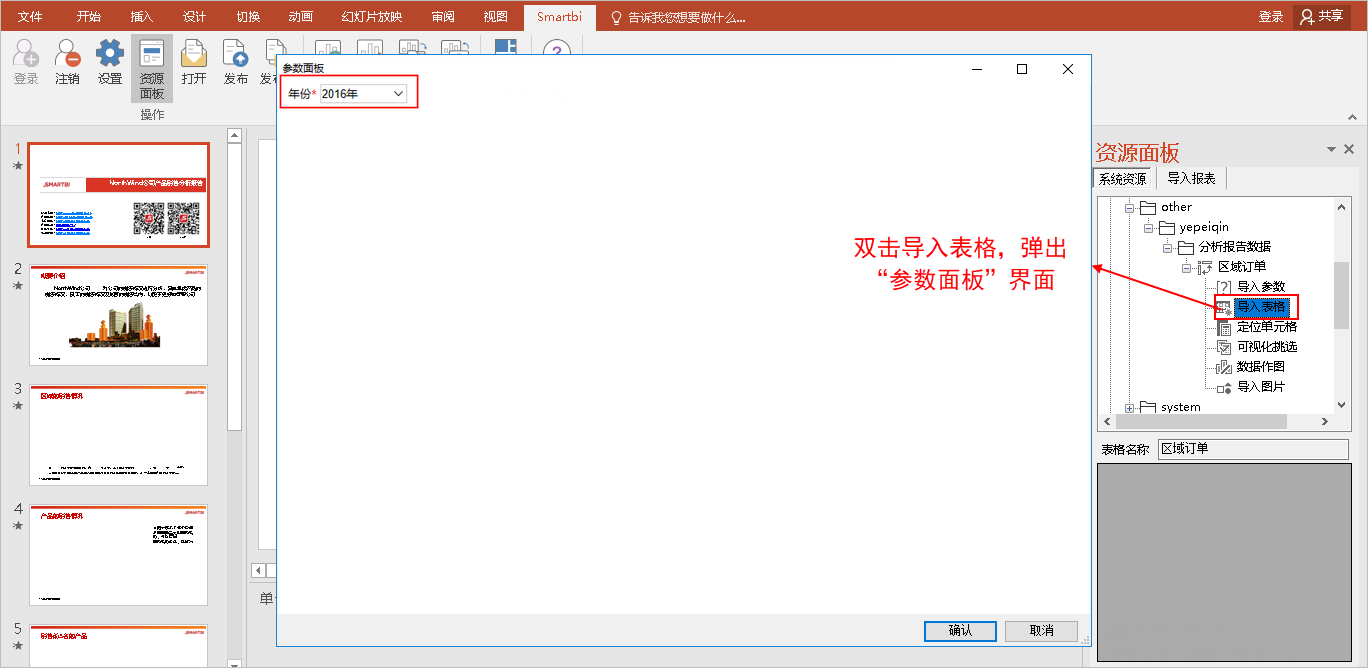Open the 资源面板 pane options arrow
This screenshot has width=1368, height=668.
click(1331, 150)
